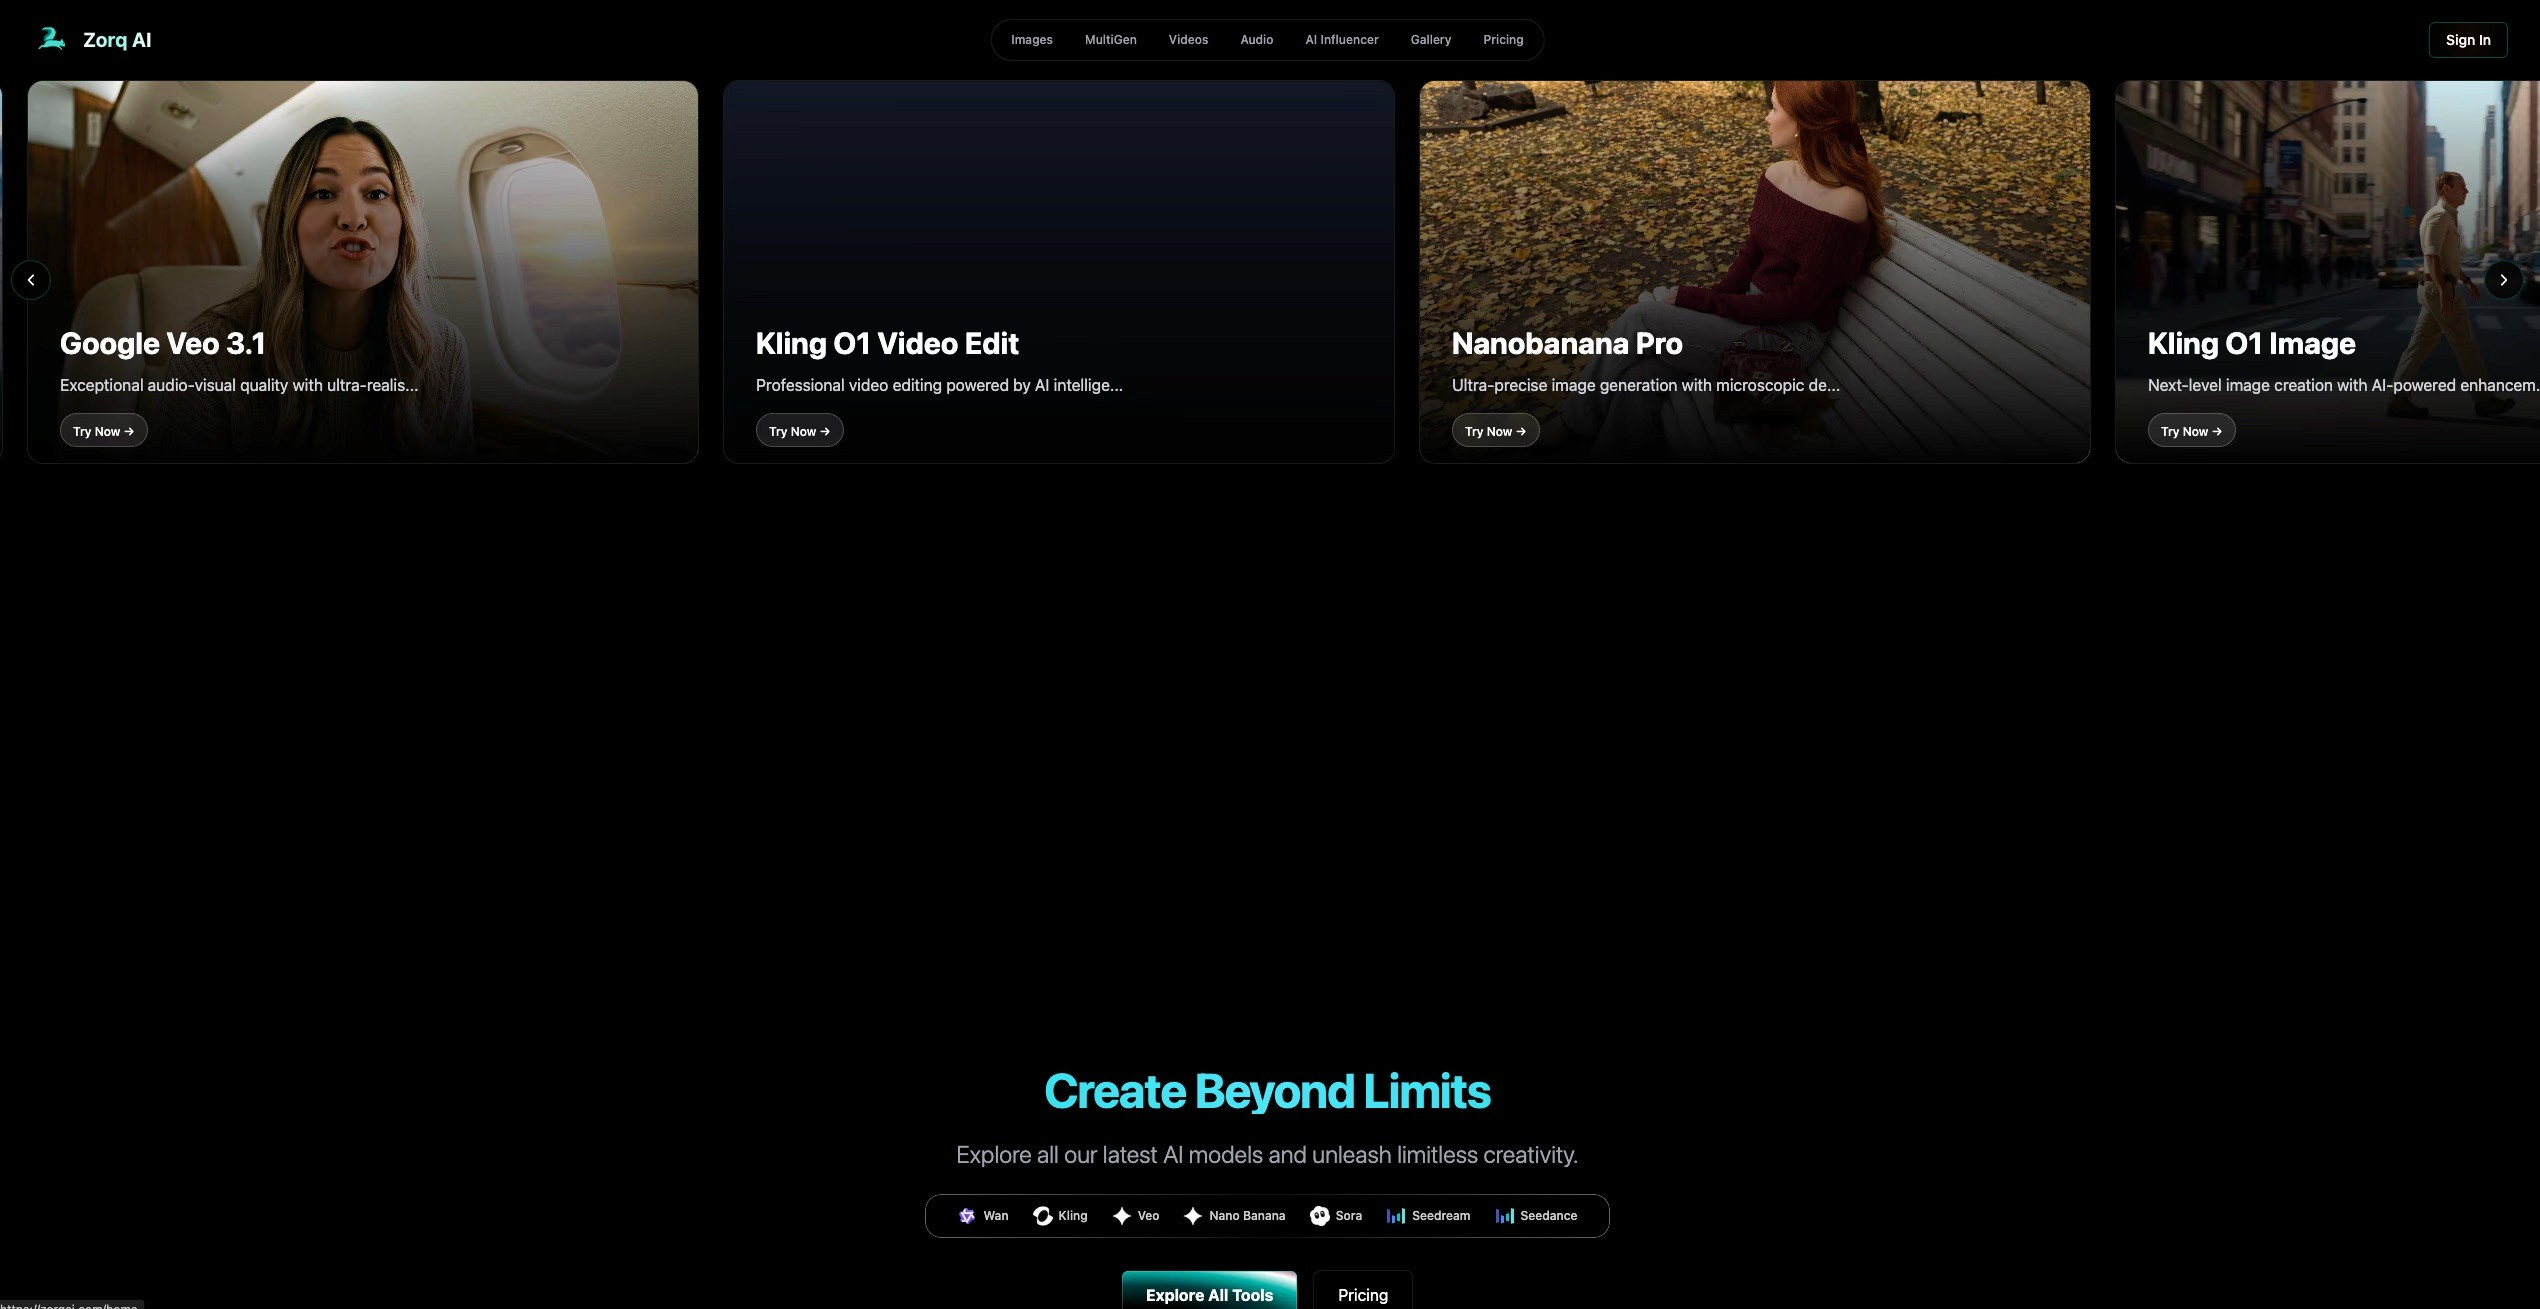The image size is (2540, 1309).
Task: Go to previous carousel slide
Action: click(x=31, y=280)
